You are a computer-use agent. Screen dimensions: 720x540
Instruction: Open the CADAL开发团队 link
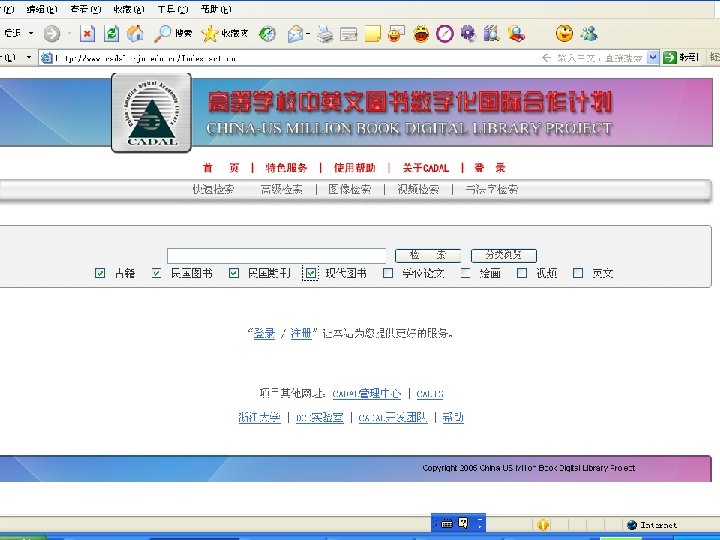393,417
